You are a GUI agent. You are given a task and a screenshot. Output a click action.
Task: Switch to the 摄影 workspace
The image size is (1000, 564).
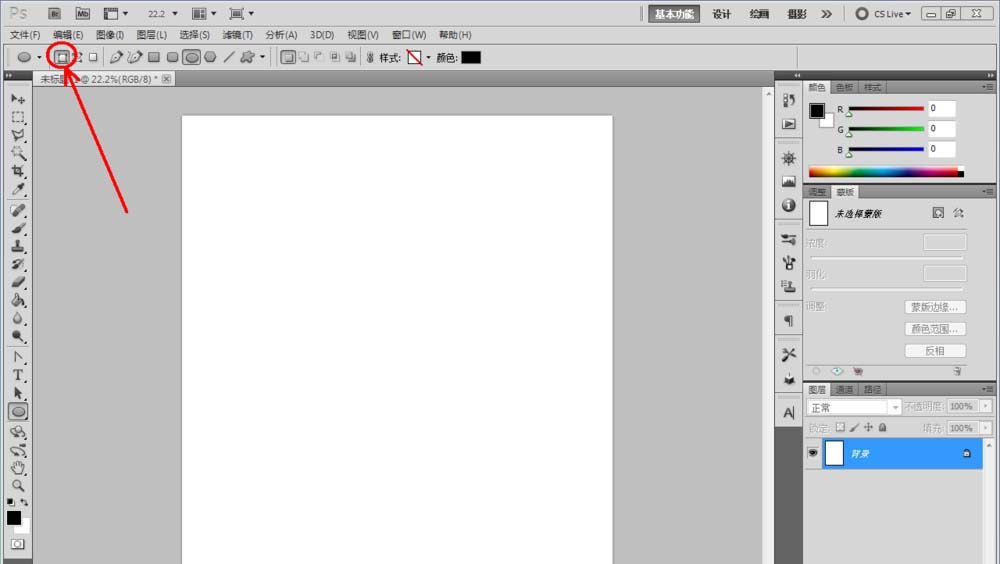tap(797, 14)
